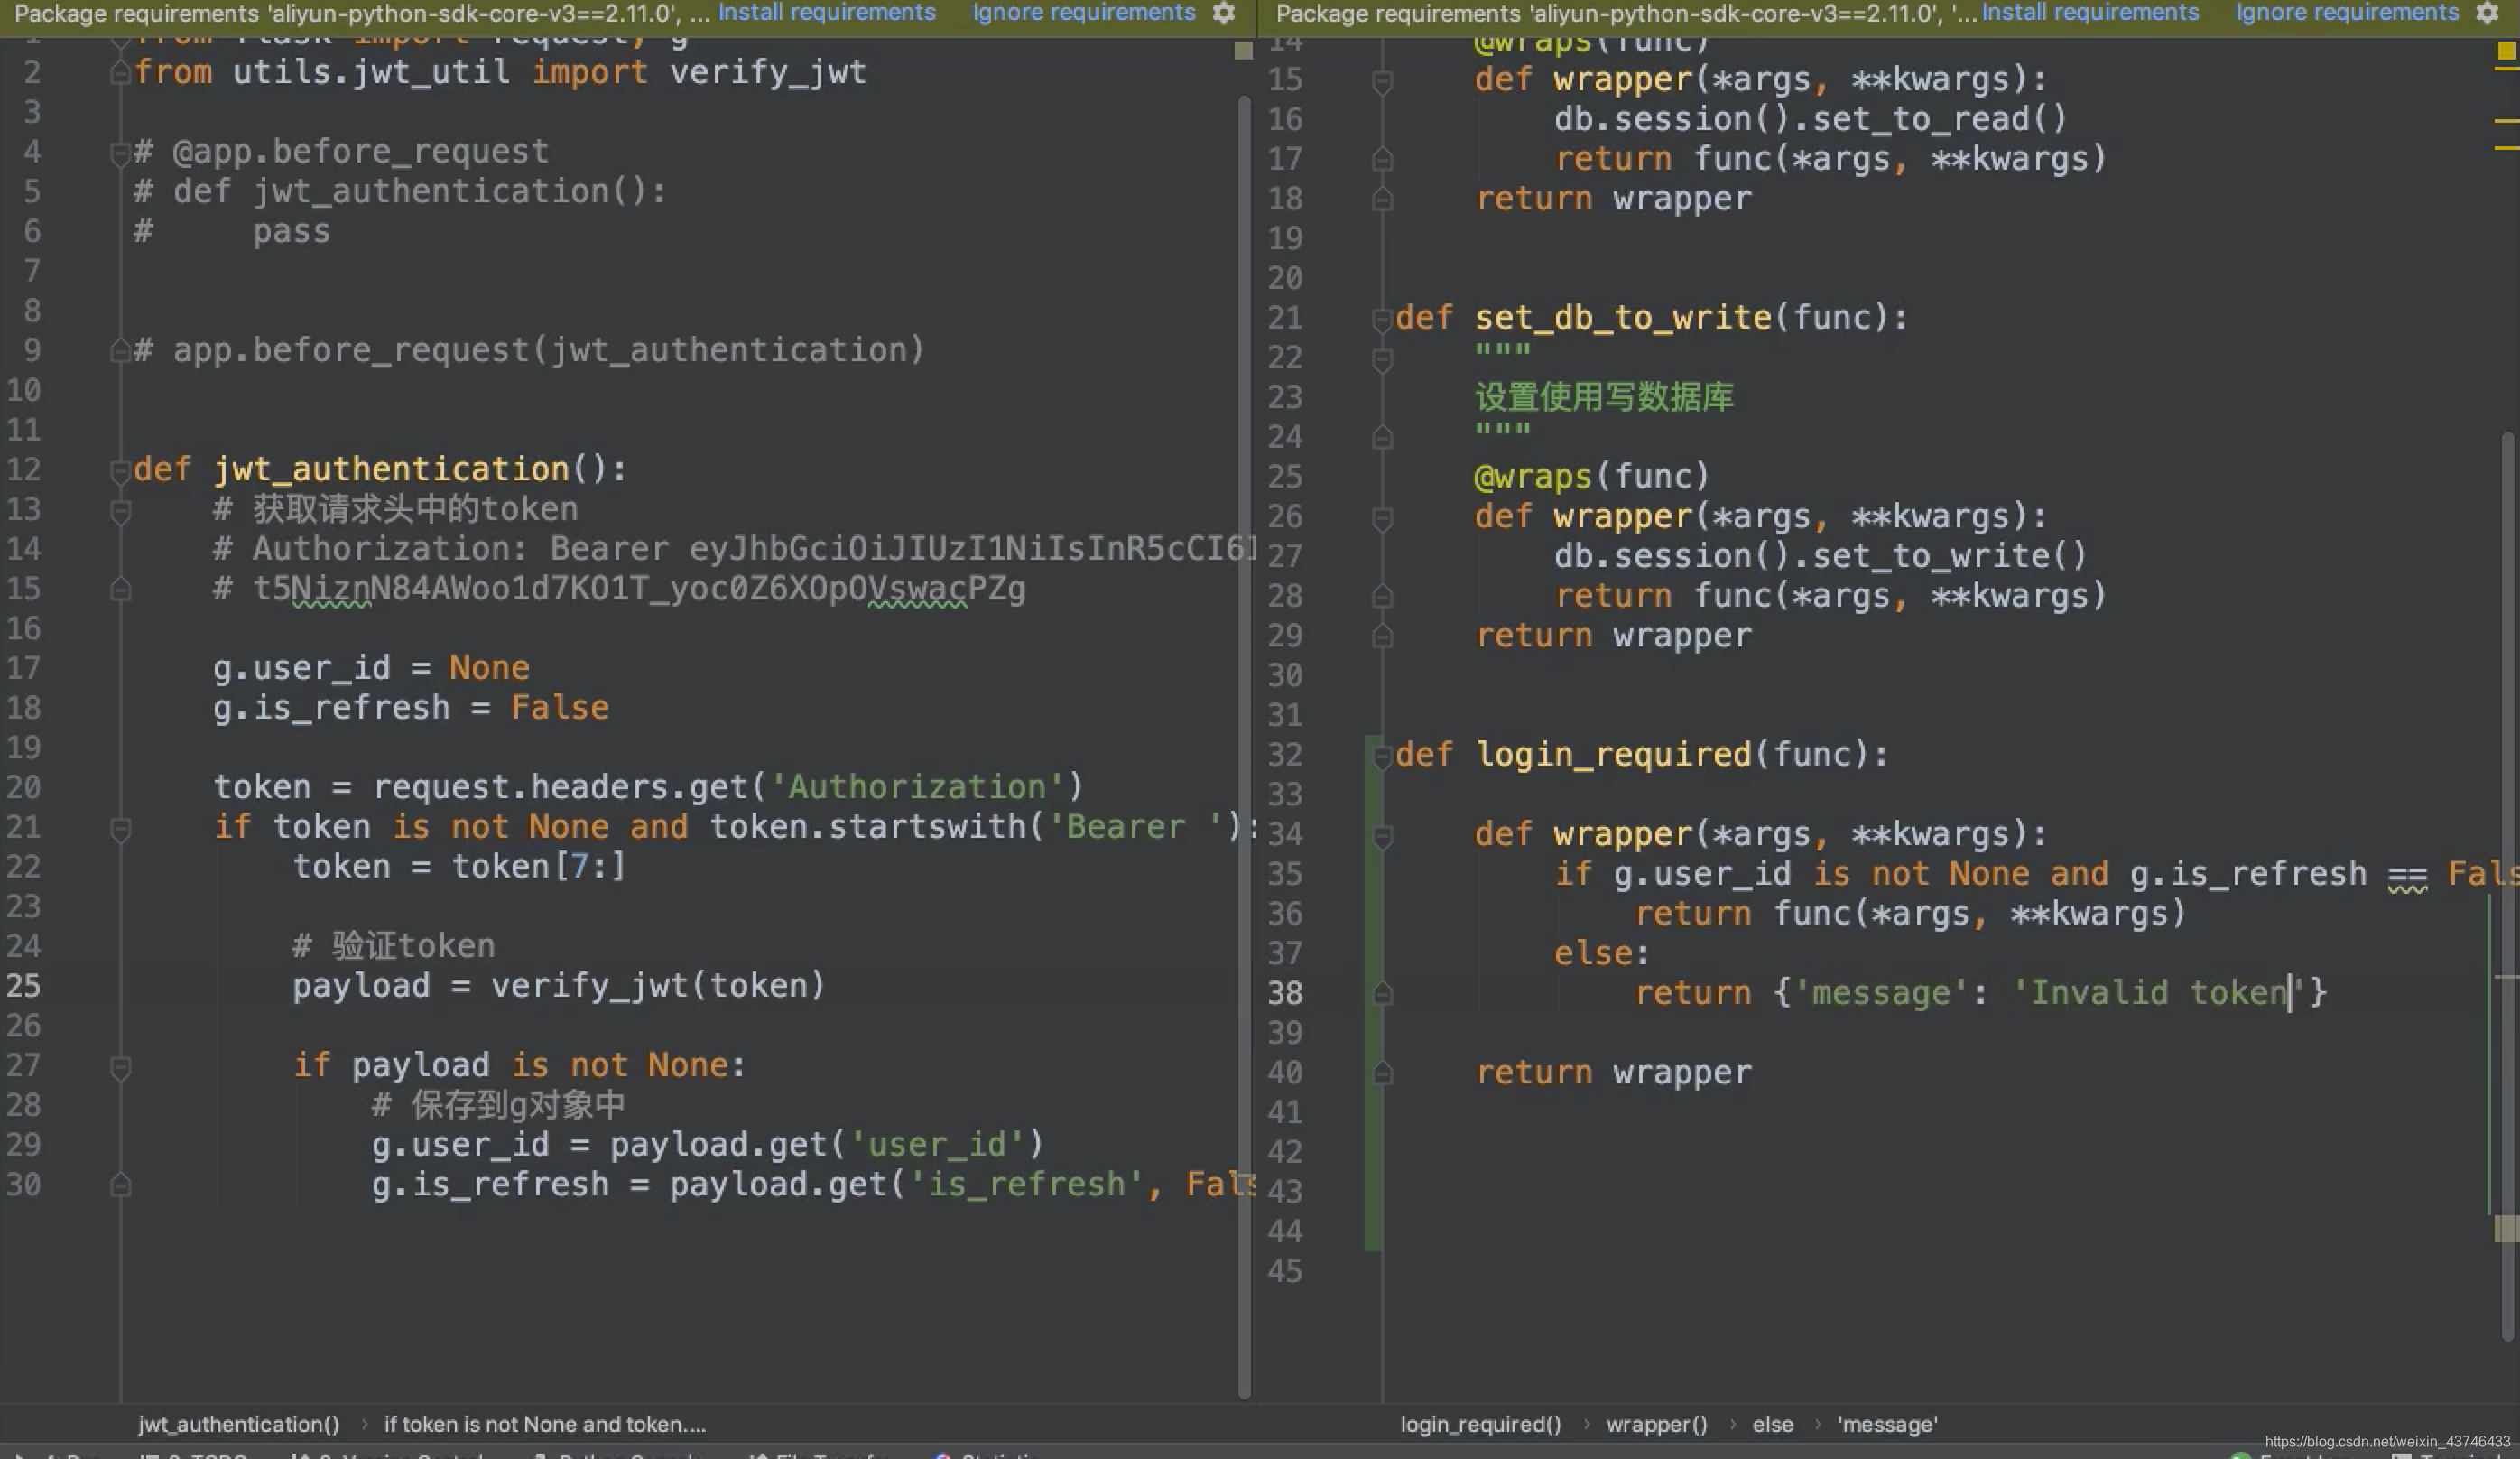2520x1459 pixels.
Task: Click return wrapper on right line 40
Action: tap(1613, 1072)
